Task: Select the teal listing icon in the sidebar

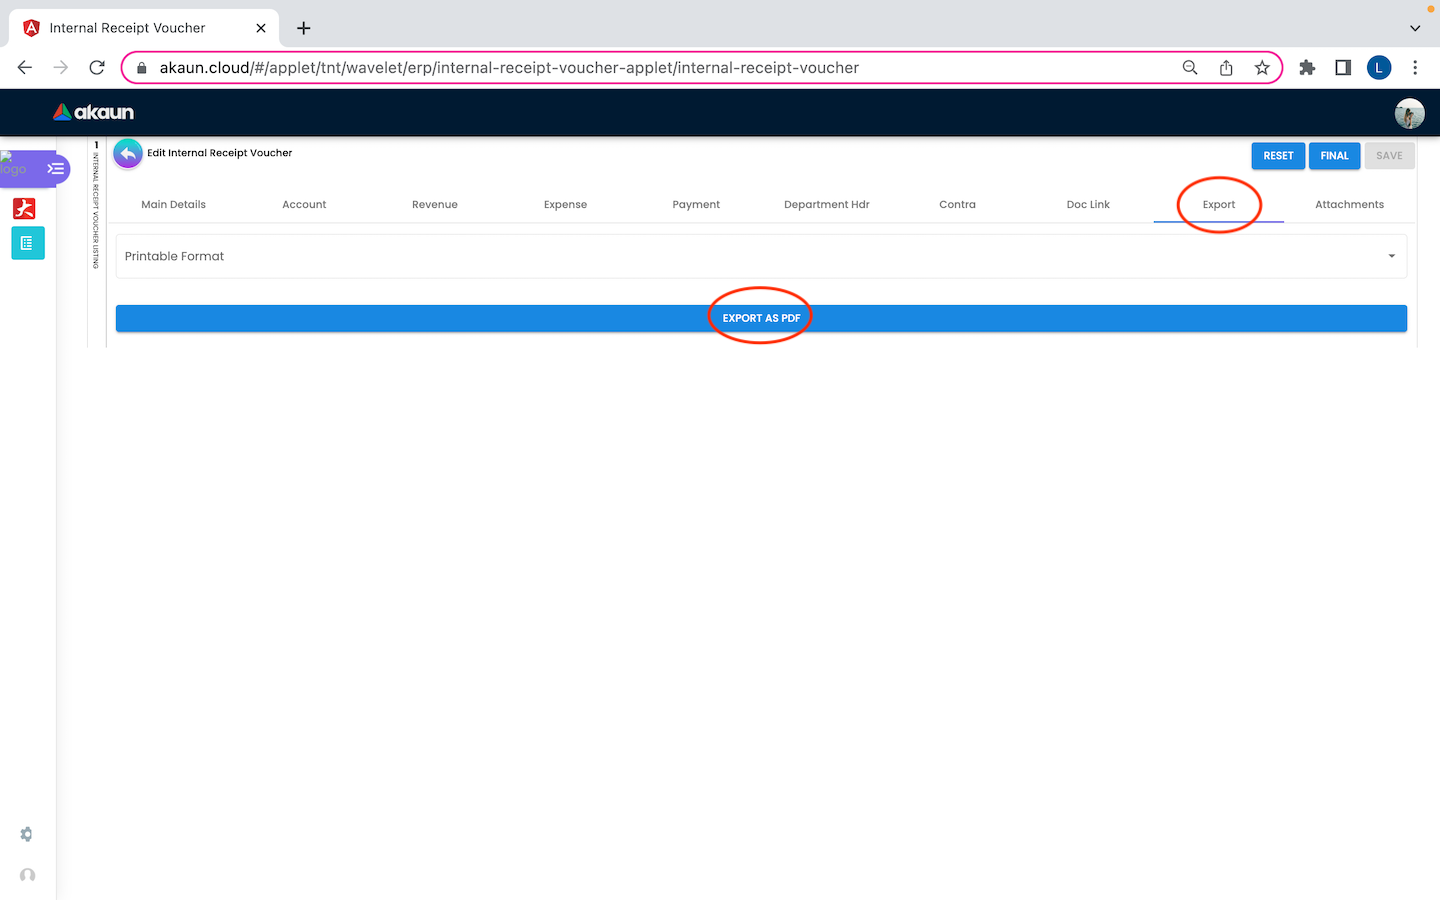Action: pos(27,243)
